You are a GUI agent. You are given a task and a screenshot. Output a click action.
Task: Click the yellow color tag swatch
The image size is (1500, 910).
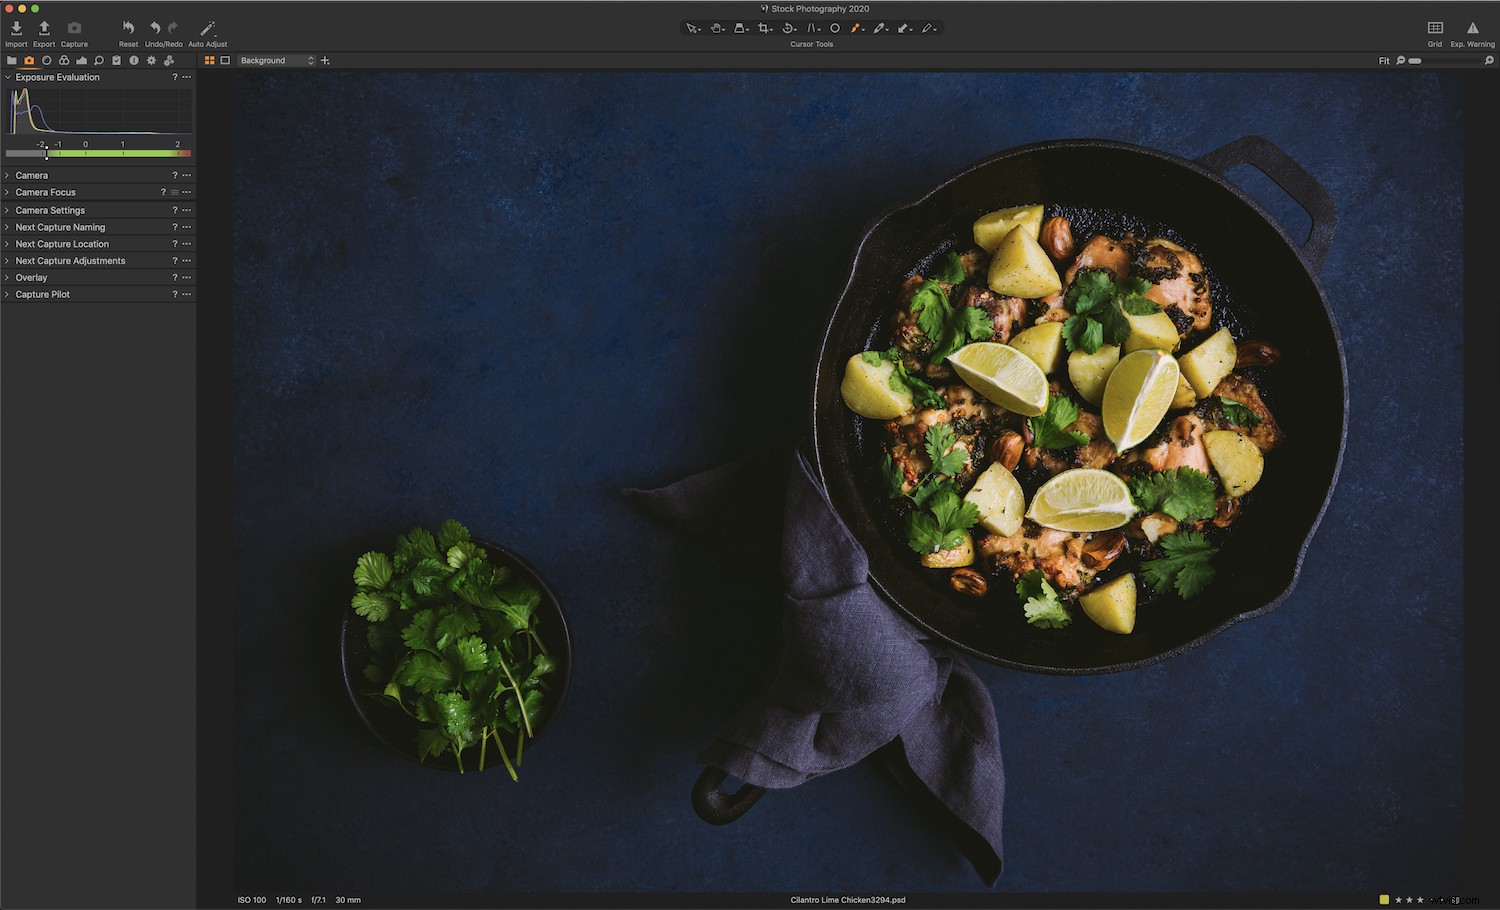[x=1385, y=899]
